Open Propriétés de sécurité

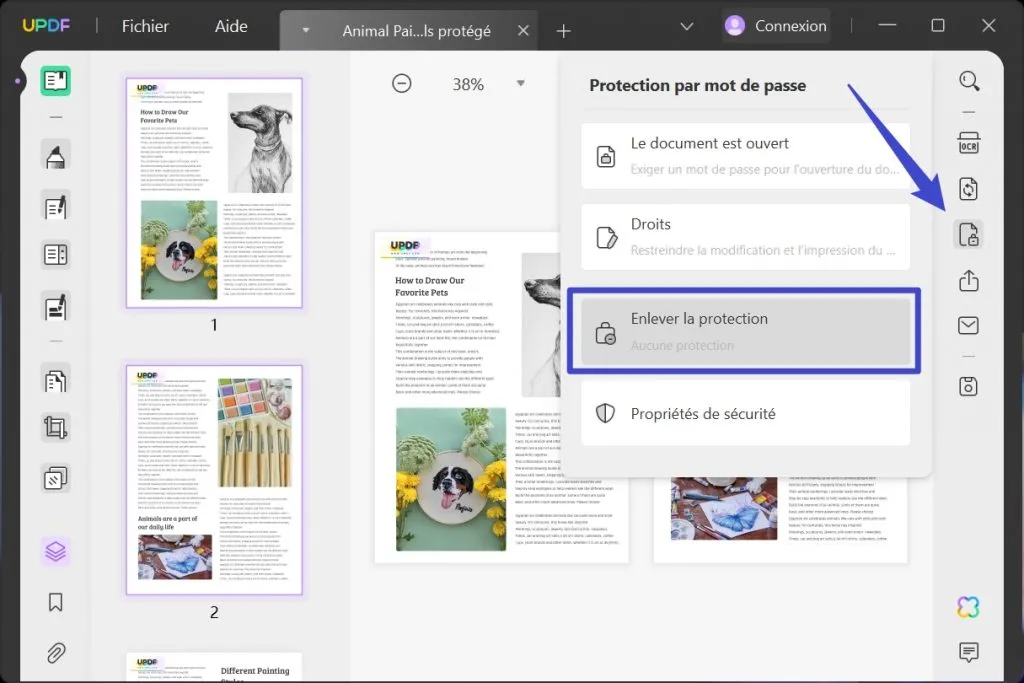(x=745, y=412)
